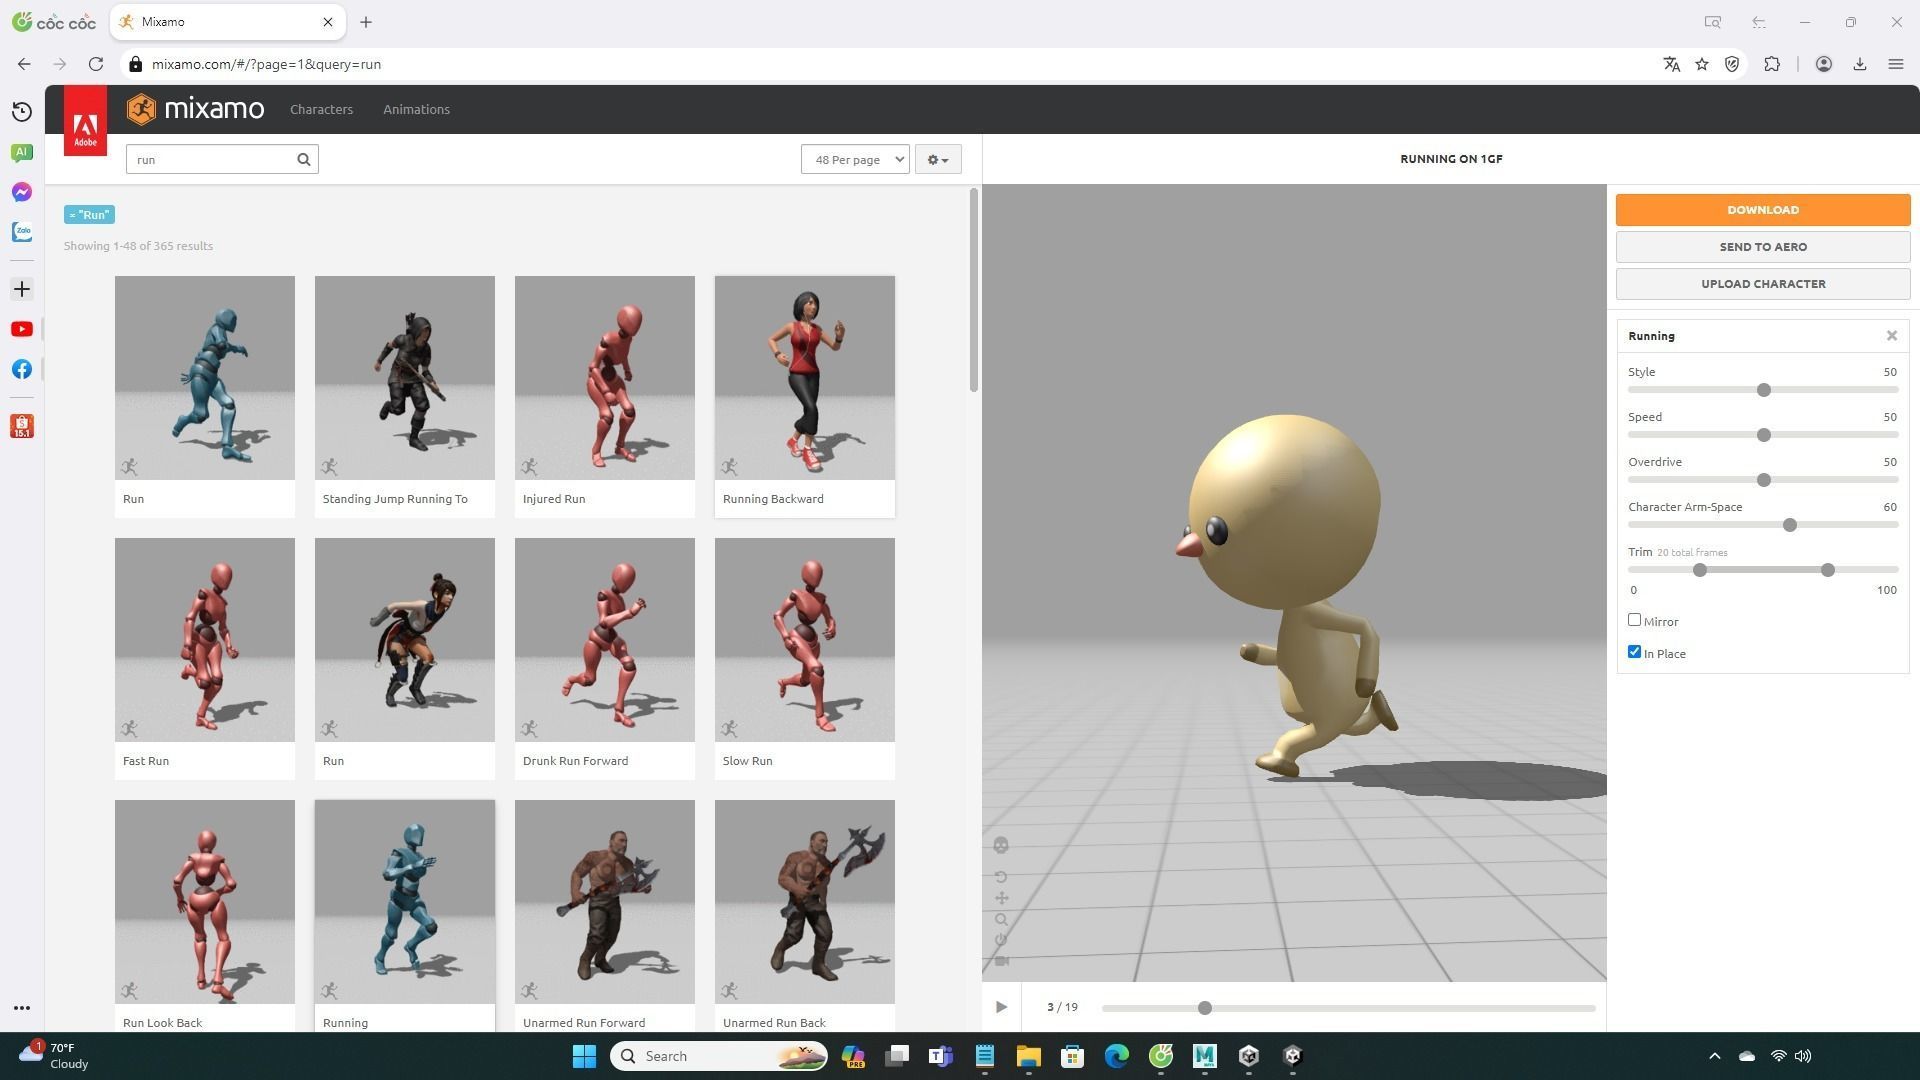Reload the Mixamo page
Image resolution: width=1920 pixels, height=1080 pixels.
96,64
